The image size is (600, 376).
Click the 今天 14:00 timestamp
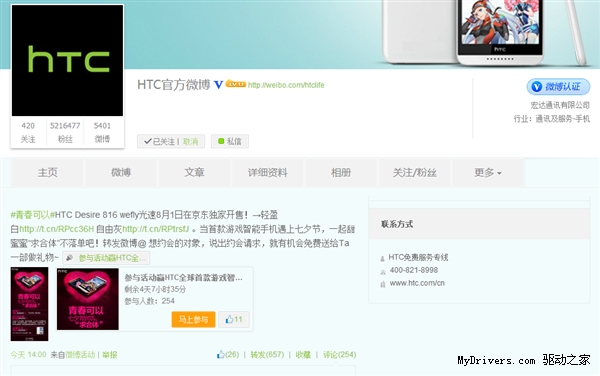tap(28, 355)
